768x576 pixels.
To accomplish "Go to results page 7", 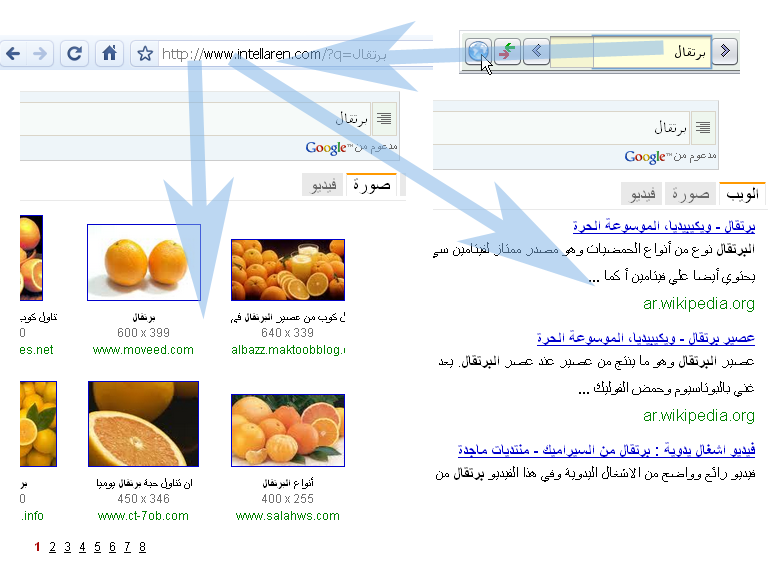I will point(127,547).
